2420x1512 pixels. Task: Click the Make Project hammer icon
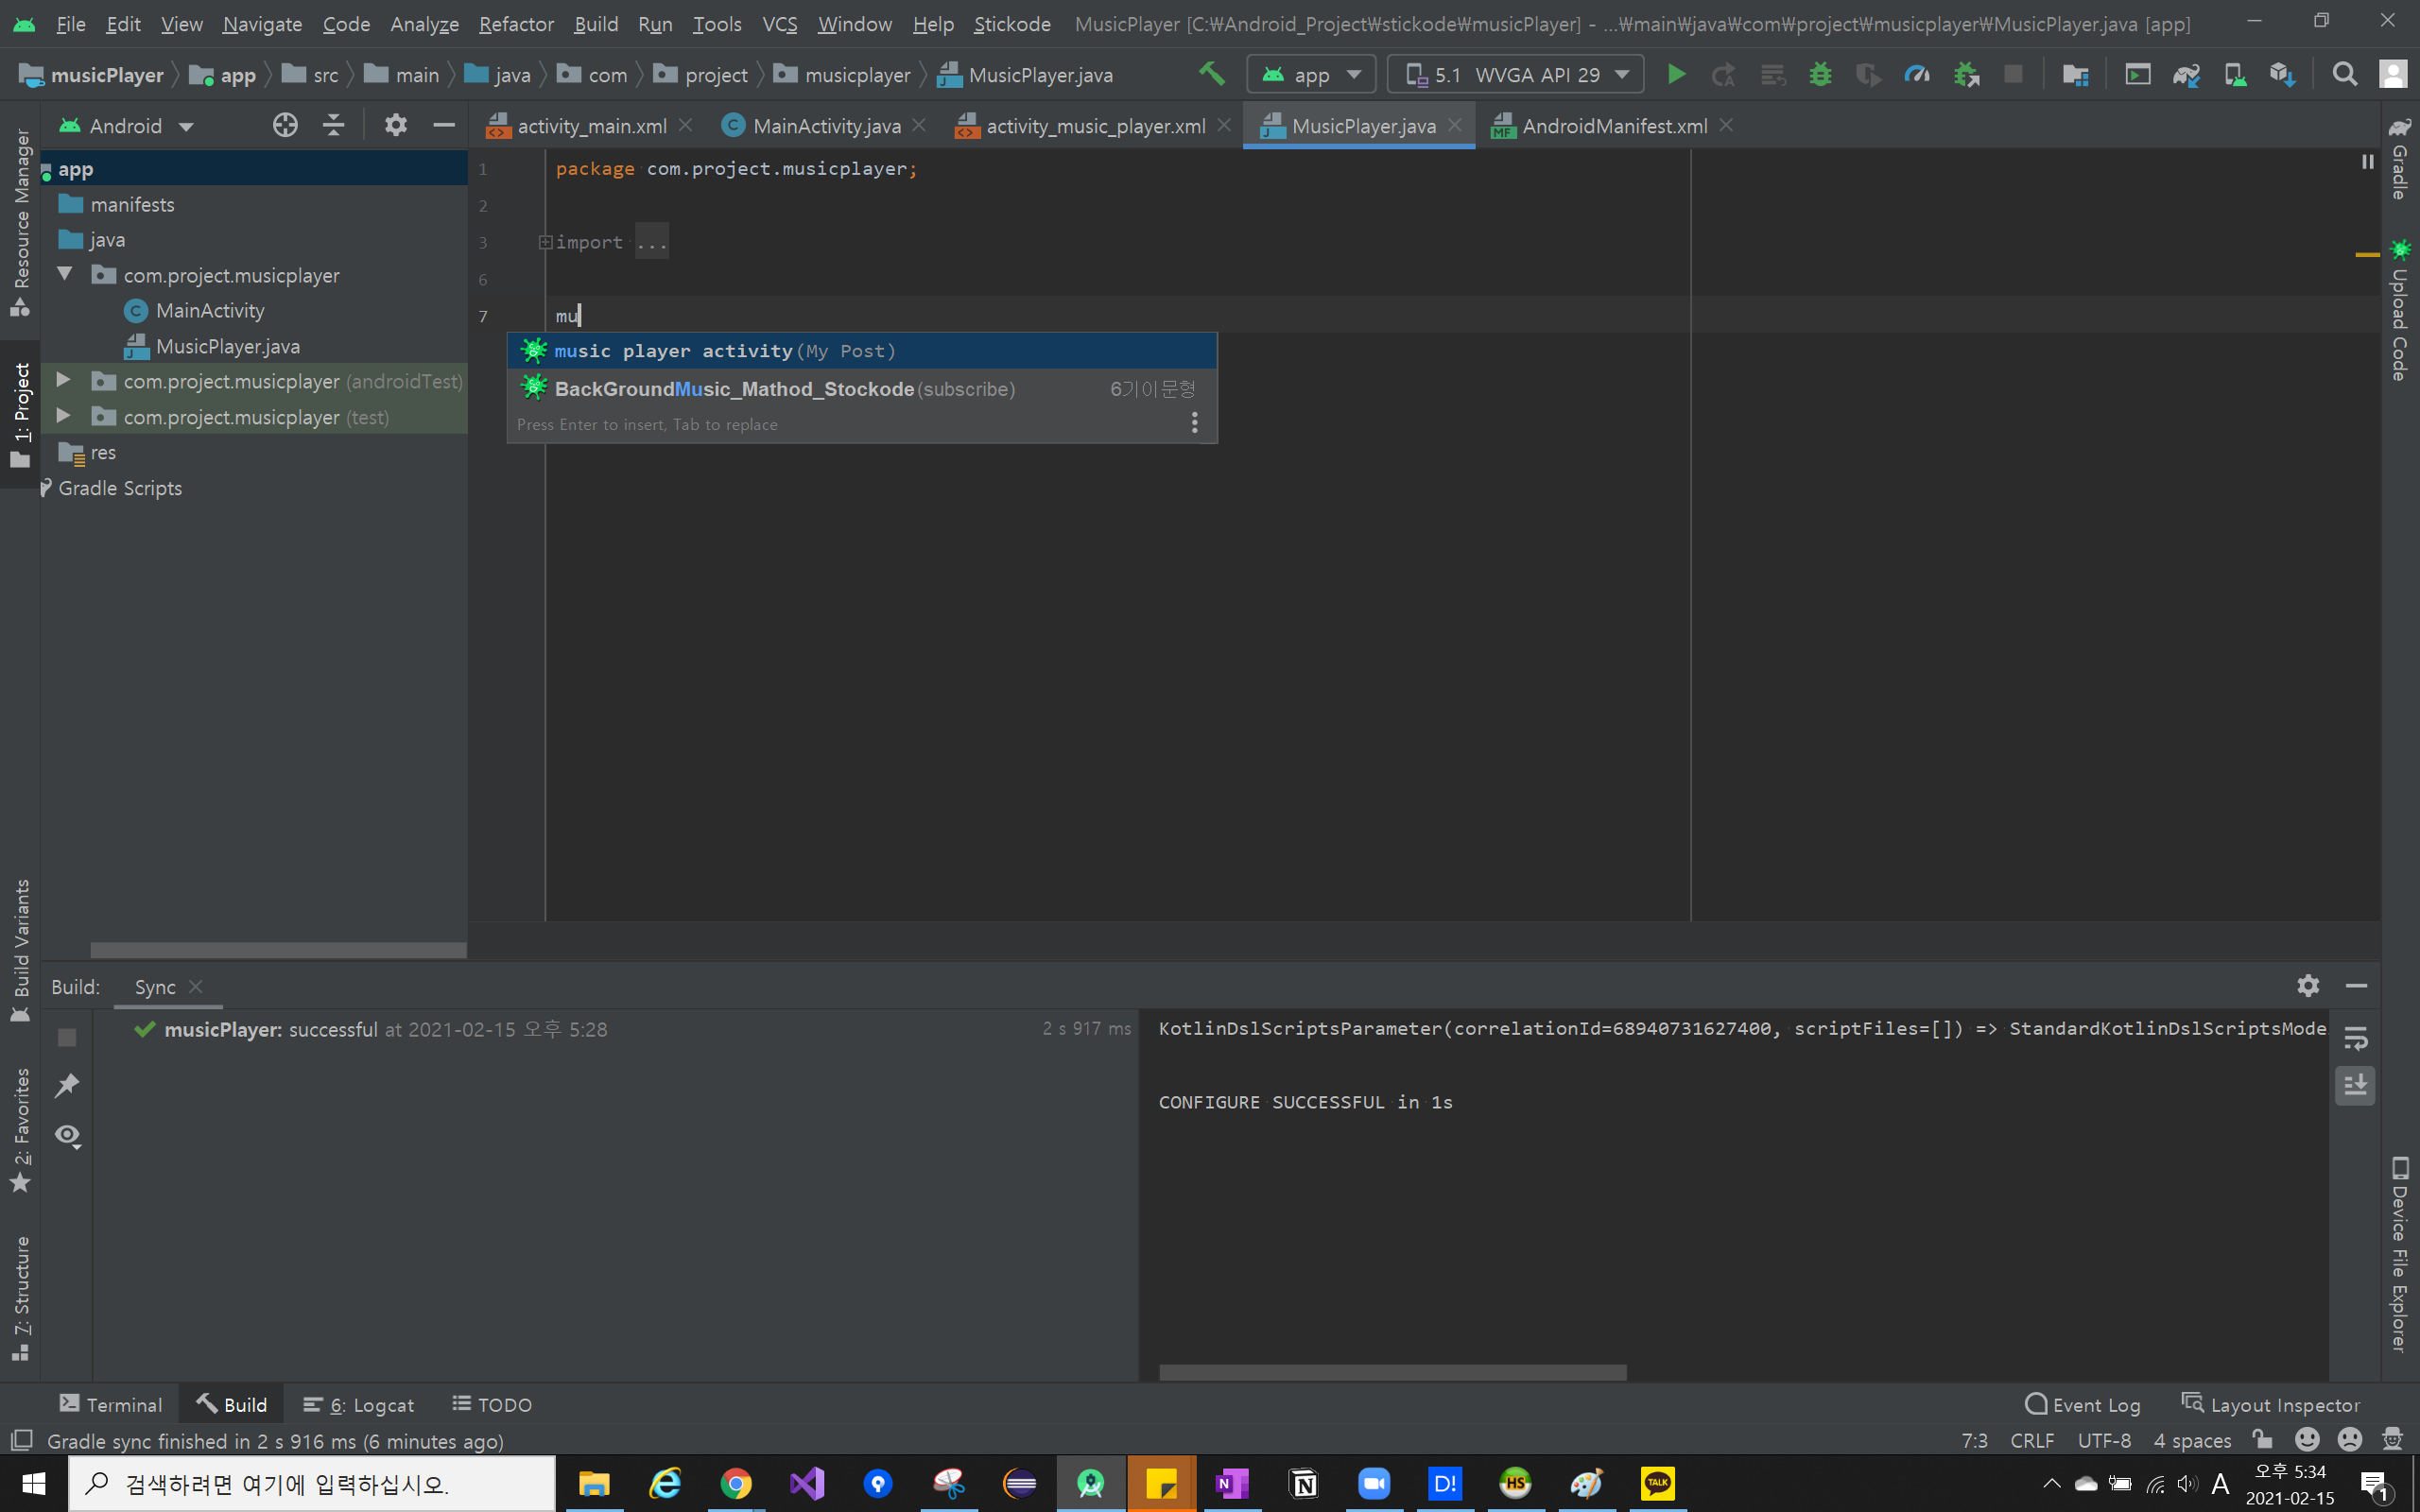pyautogui.click(x=1212, y=74)
